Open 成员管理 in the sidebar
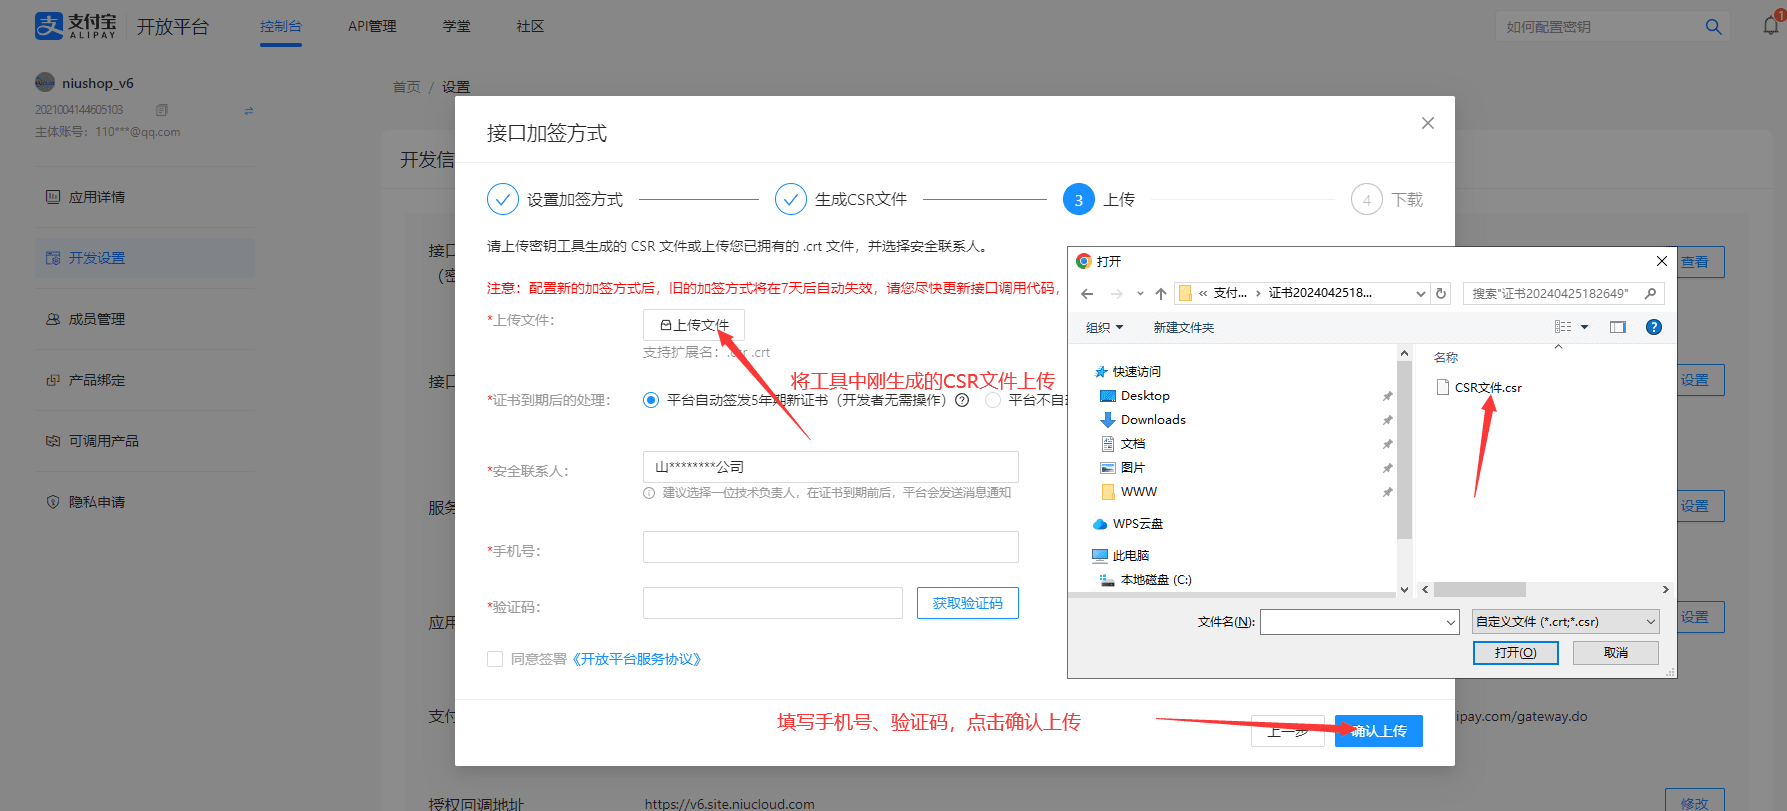The image size is (1787, 811). point(97,319)
